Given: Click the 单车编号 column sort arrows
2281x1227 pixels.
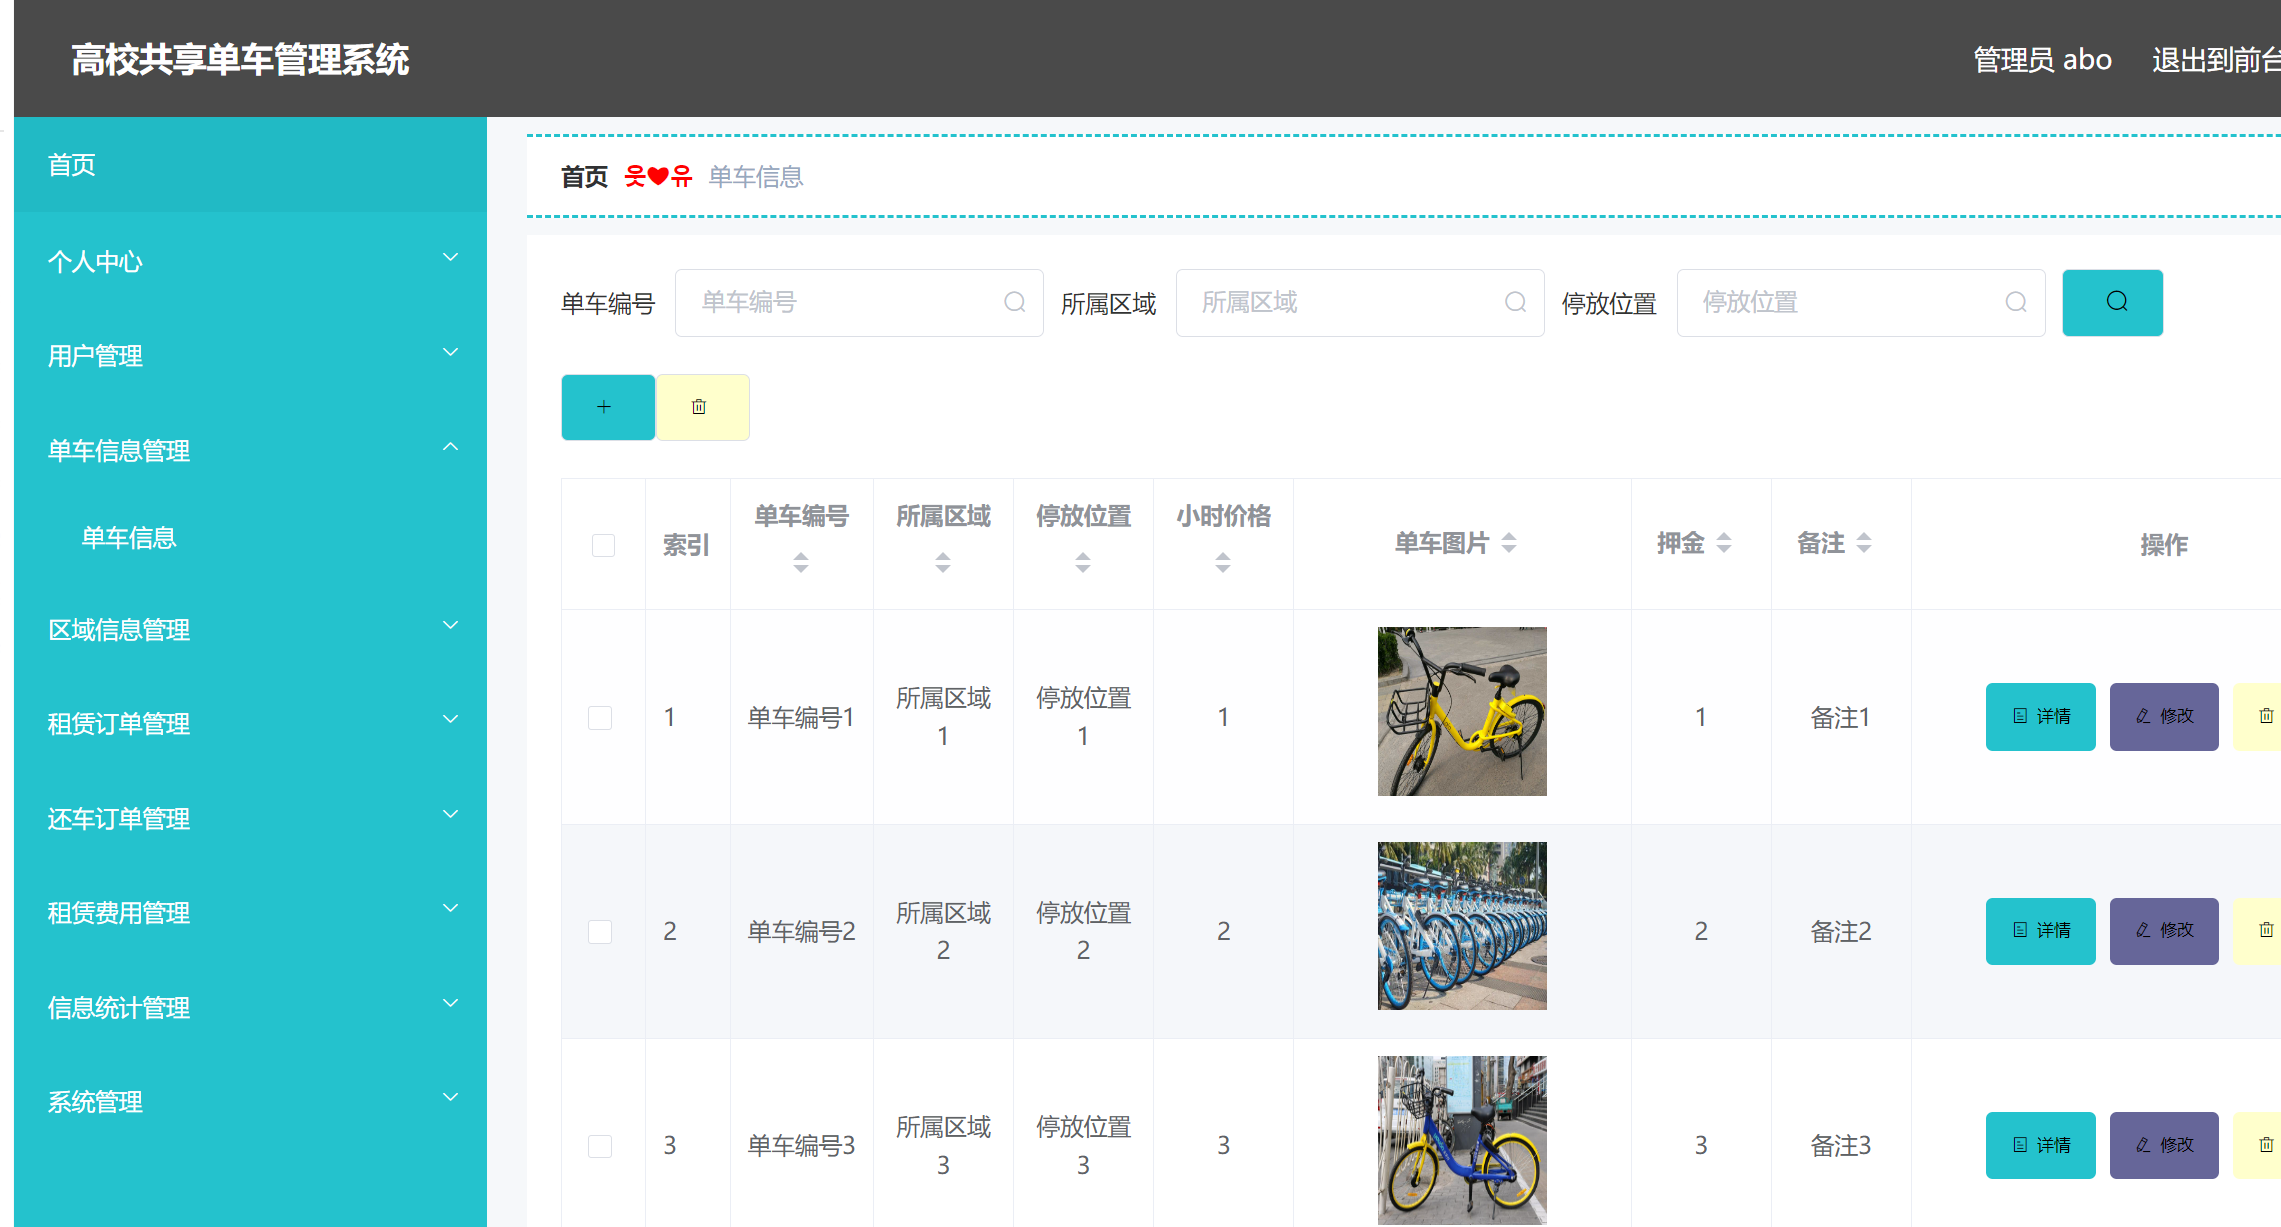Looking at the screenshot, I should pos(801,563).
